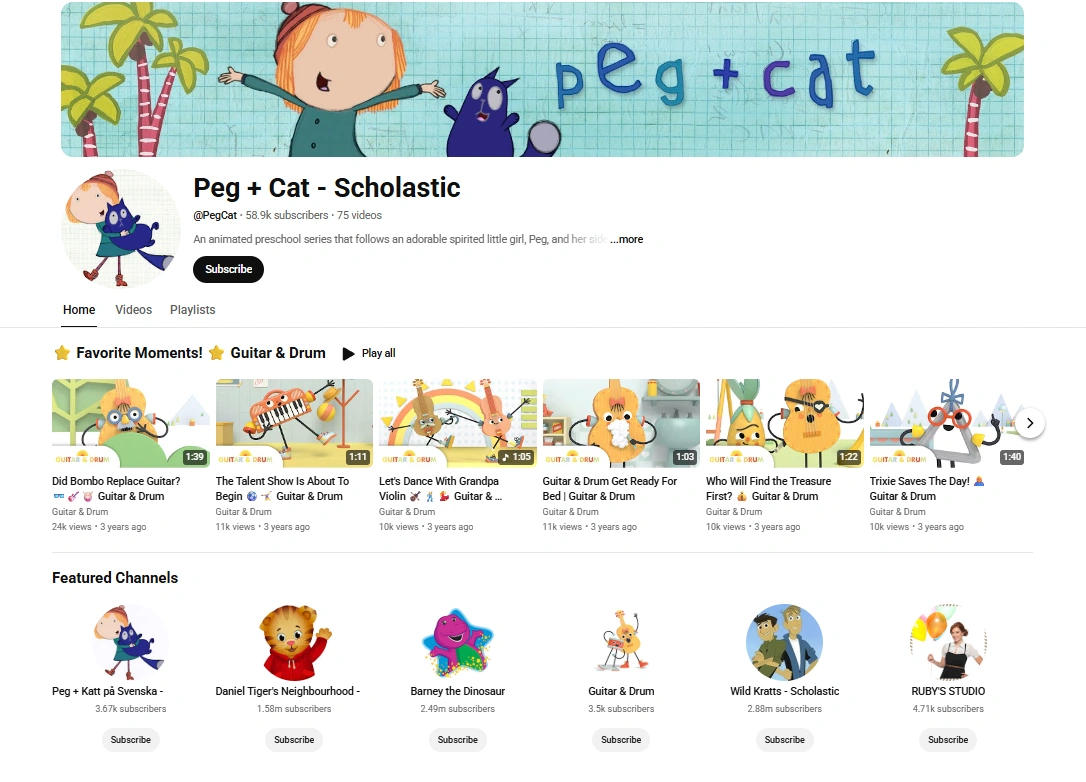Subscribe to Peg + Cat - Scholastic
Image resolution: width=1086 pixels, height=782 pixels.
228,269
